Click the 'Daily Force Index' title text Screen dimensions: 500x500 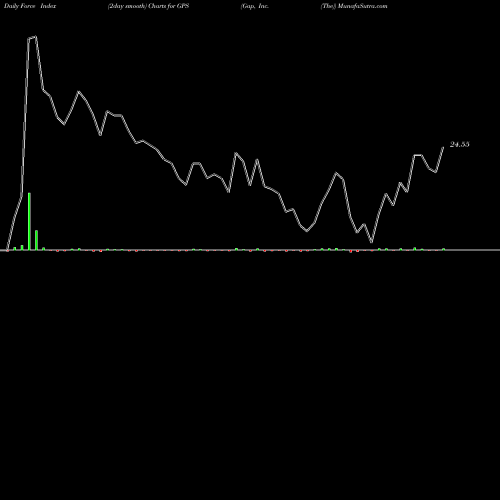pos(30,6)
